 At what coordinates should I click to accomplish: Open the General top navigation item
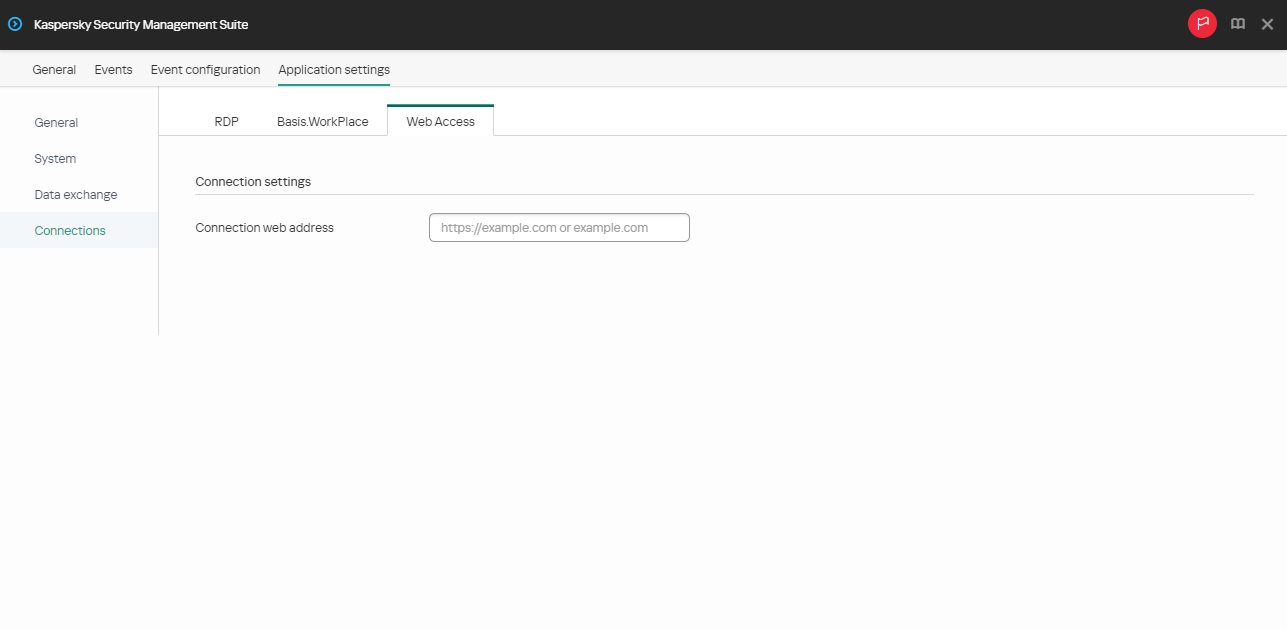pos(54,69)
